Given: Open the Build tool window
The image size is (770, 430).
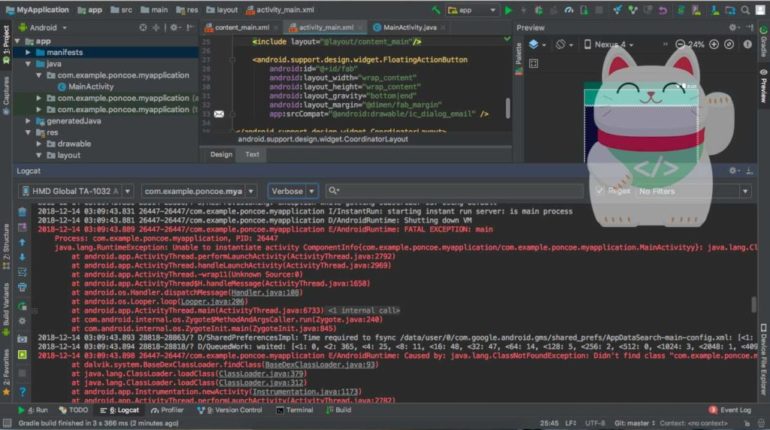Looking at the screenshot, I should (338, 410).
